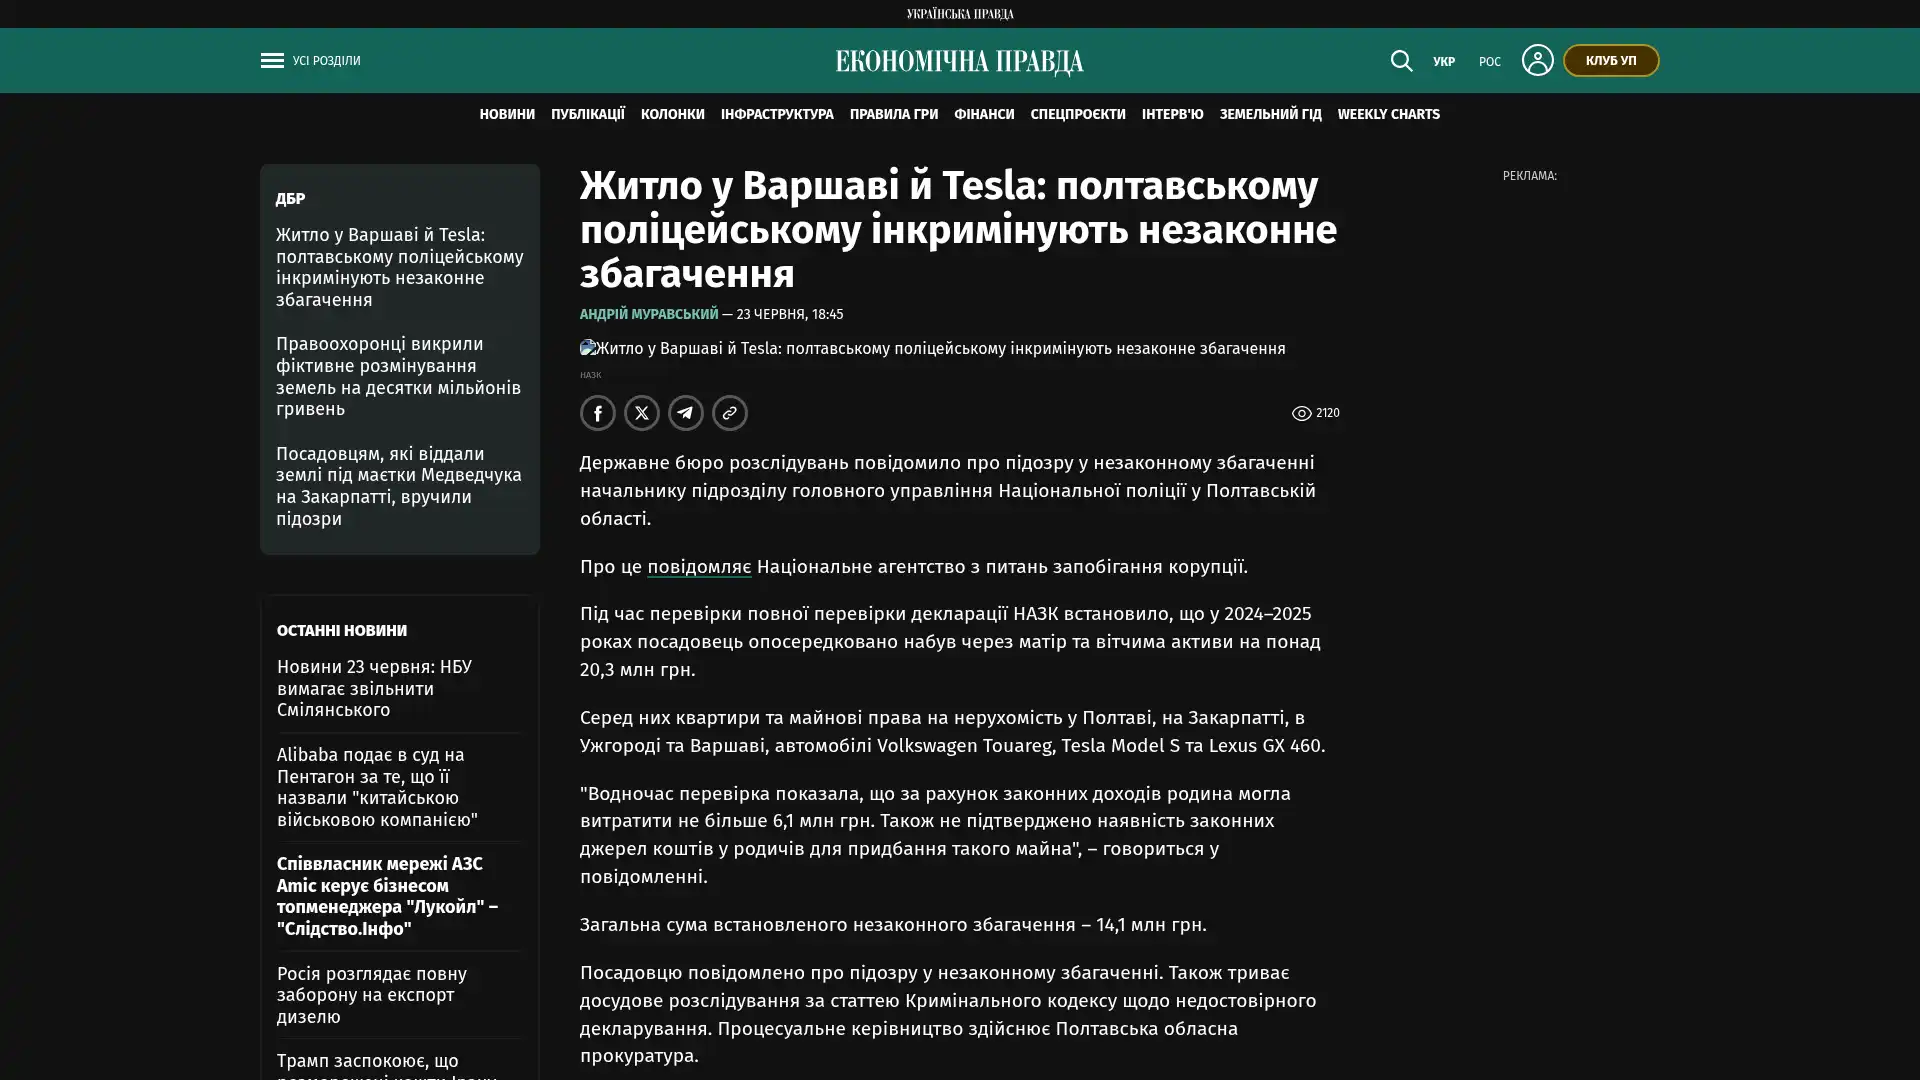This screenshot has width=1920, height=1080.
Task: Switch language to УКР
Action: [1444, 62]
